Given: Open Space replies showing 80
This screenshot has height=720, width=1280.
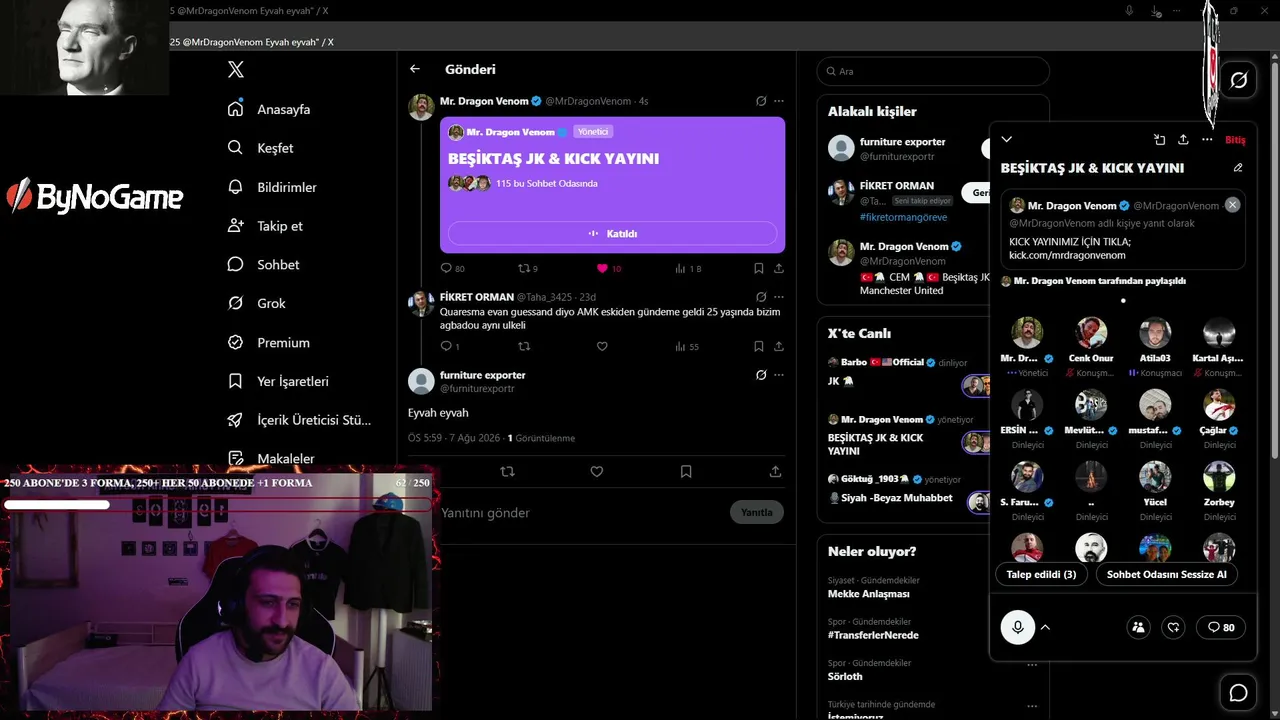Looking at the screenshot, I should click(x=1221, y=627).
